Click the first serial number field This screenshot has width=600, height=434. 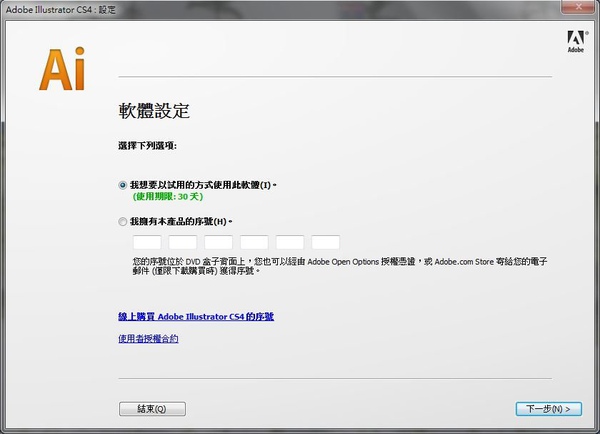pos(147,242)
